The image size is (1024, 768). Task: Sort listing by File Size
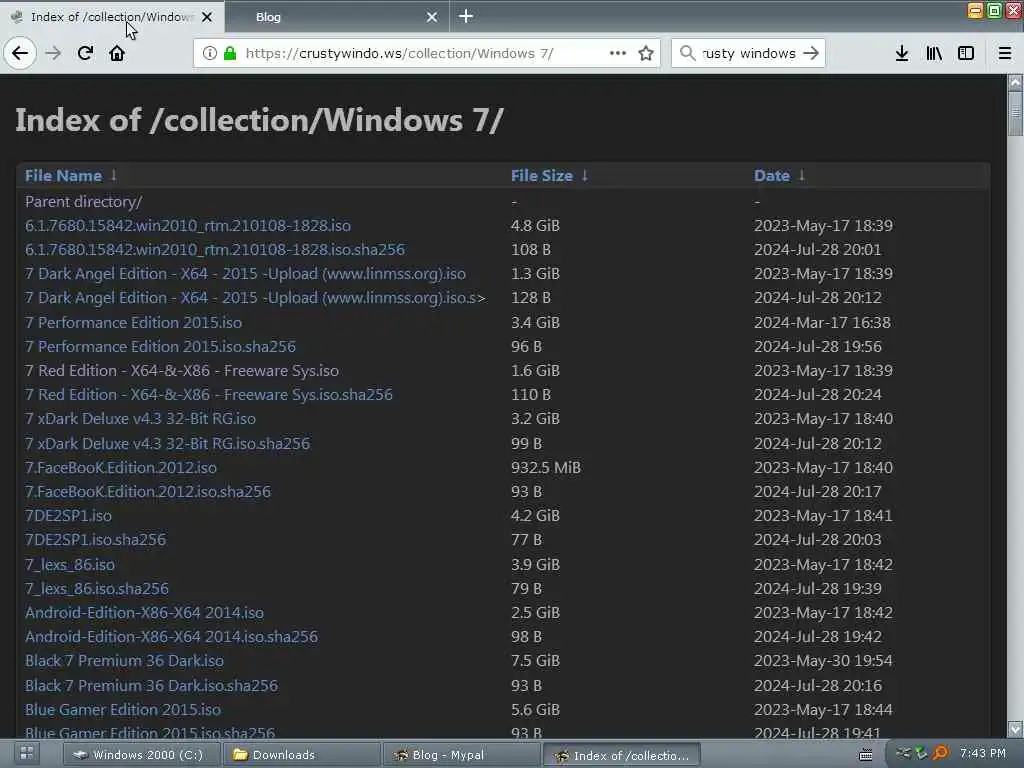(541, 176)
